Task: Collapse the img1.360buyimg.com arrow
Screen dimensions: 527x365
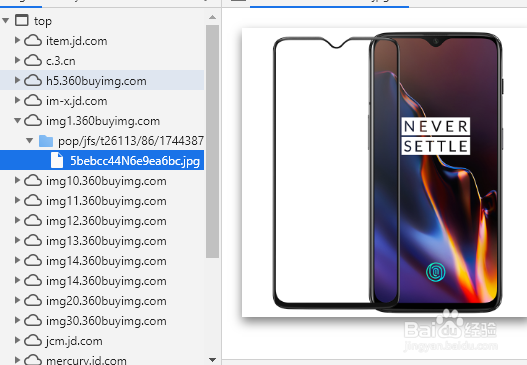Action: coord(17,120)
